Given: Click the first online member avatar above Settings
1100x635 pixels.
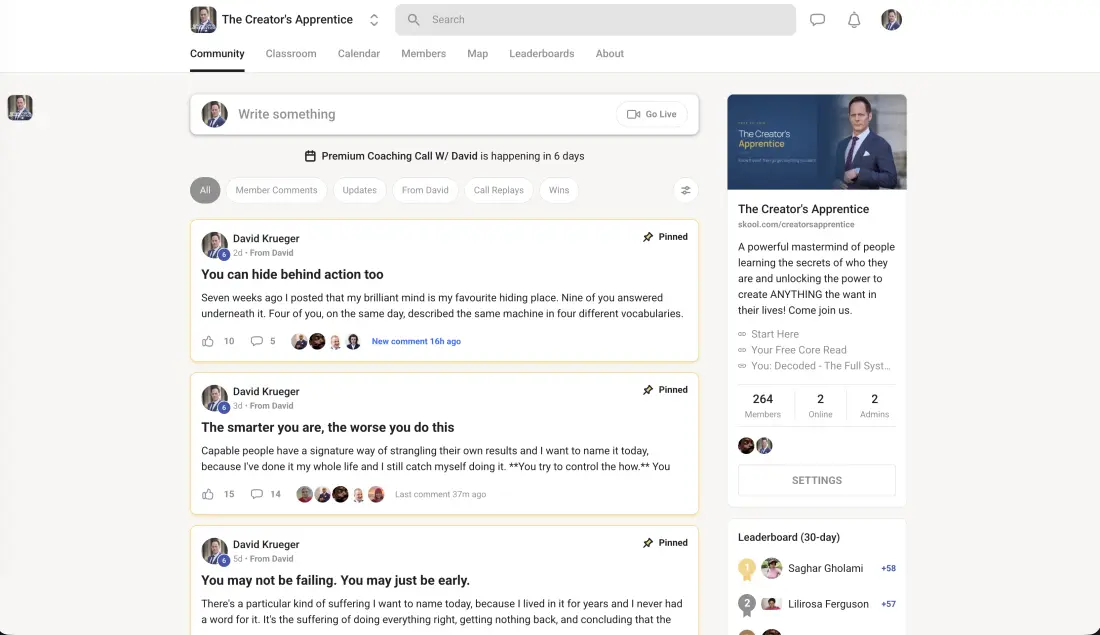Looking at the screenshot, I should 746,446.
